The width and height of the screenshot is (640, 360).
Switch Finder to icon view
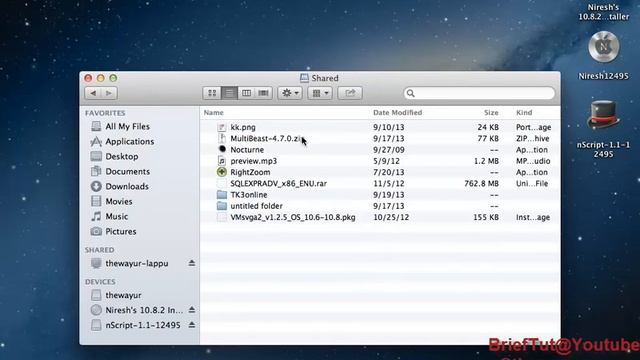212,93
